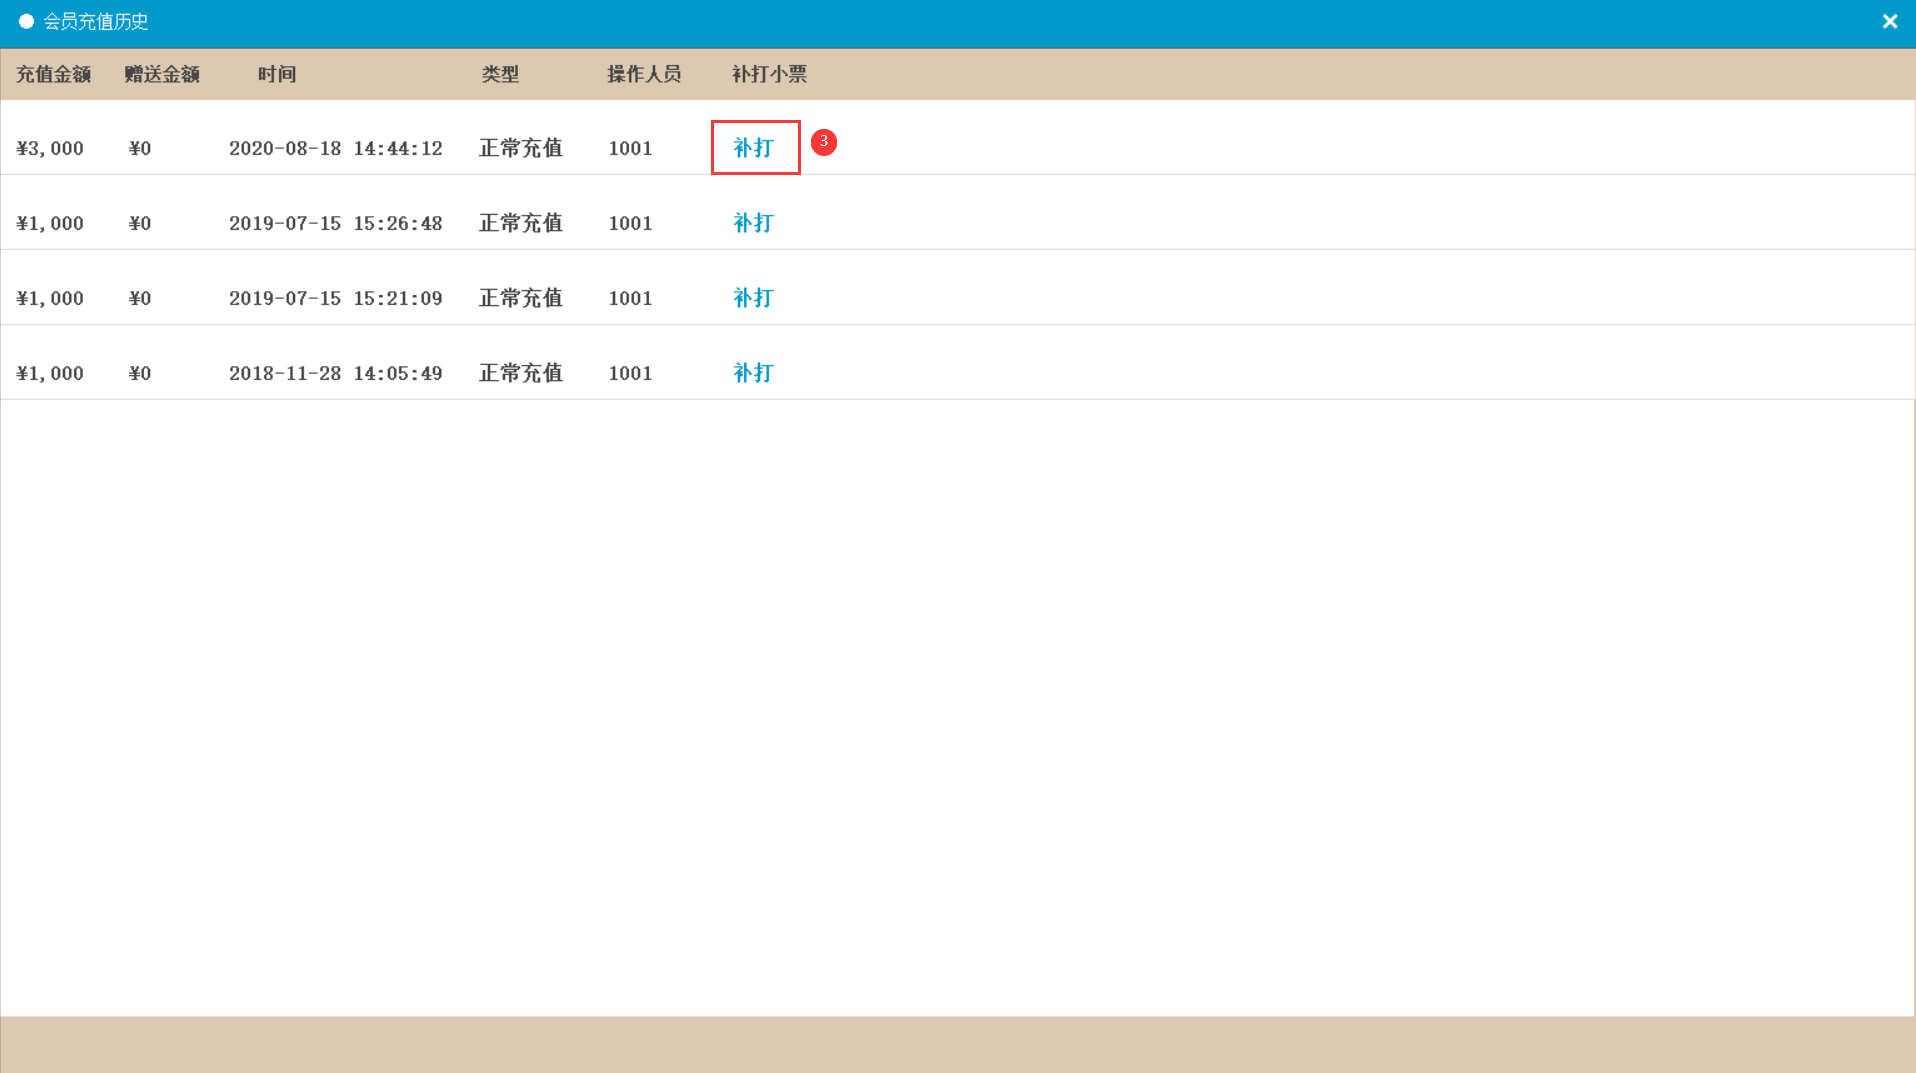Reprint receipt for 2019-07-15 15:26:48 recharge
Screen dimensions: 1916x1073
click(753, 223)
